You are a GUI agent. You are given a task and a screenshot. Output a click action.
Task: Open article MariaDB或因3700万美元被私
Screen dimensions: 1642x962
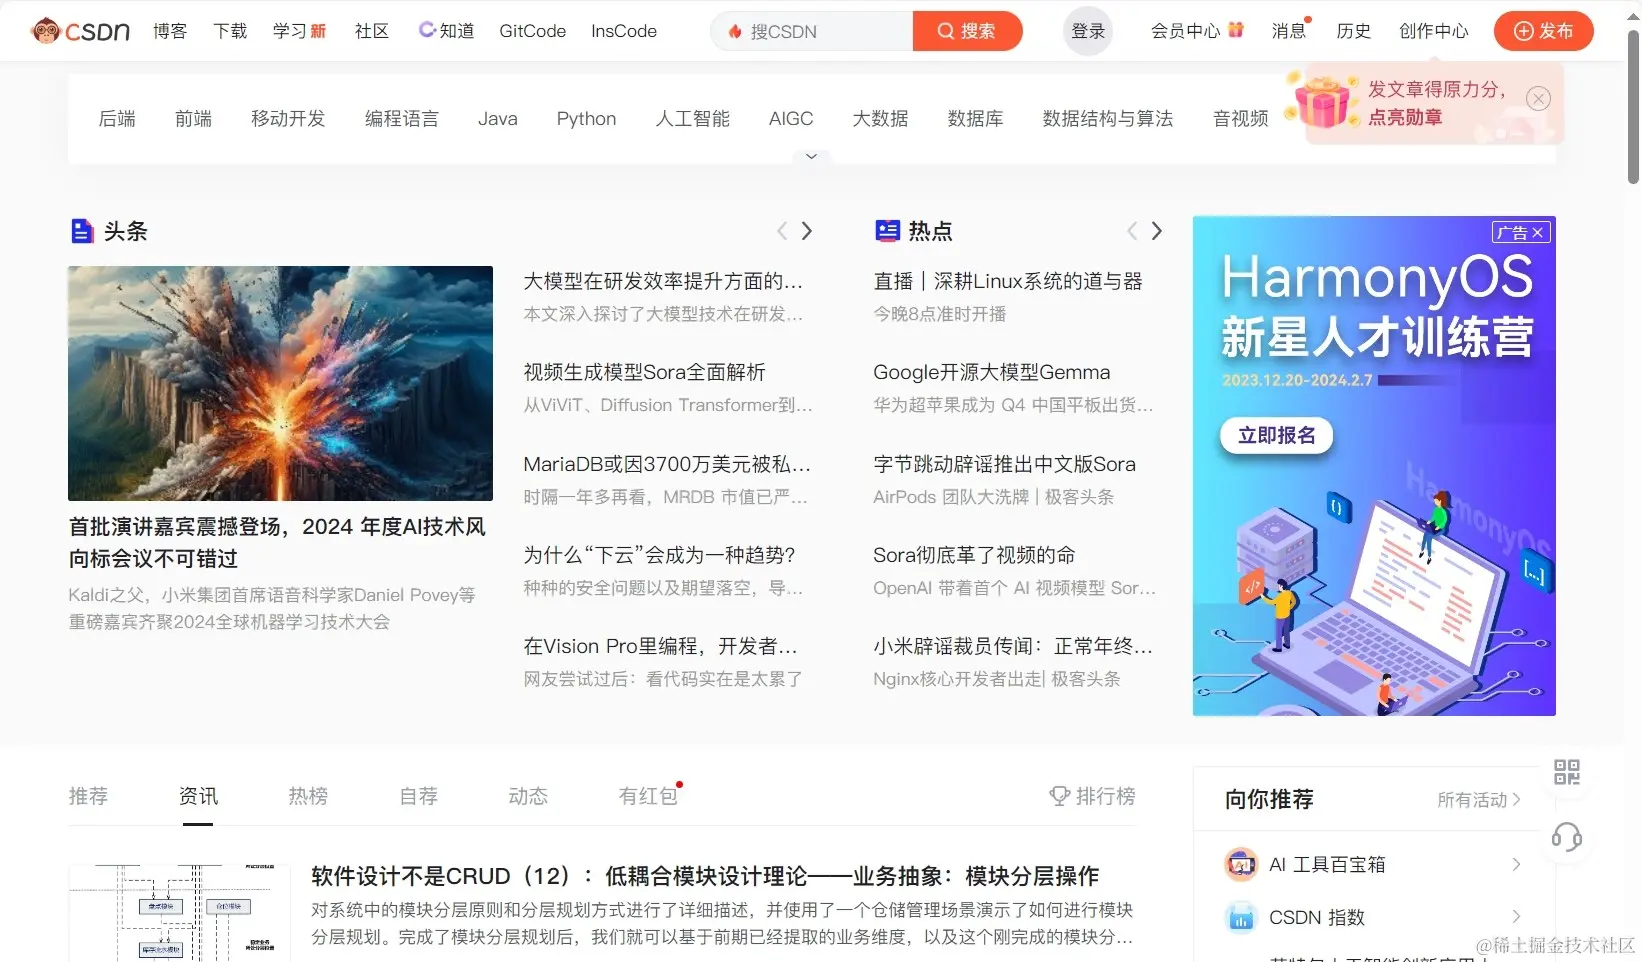pyautogui.click(x=667, y=464)
